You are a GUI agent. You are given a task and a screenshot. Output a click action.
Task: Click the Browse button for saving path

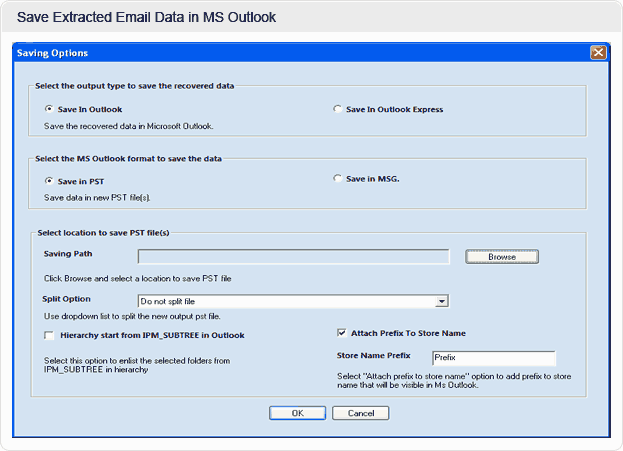coord(502,257)
